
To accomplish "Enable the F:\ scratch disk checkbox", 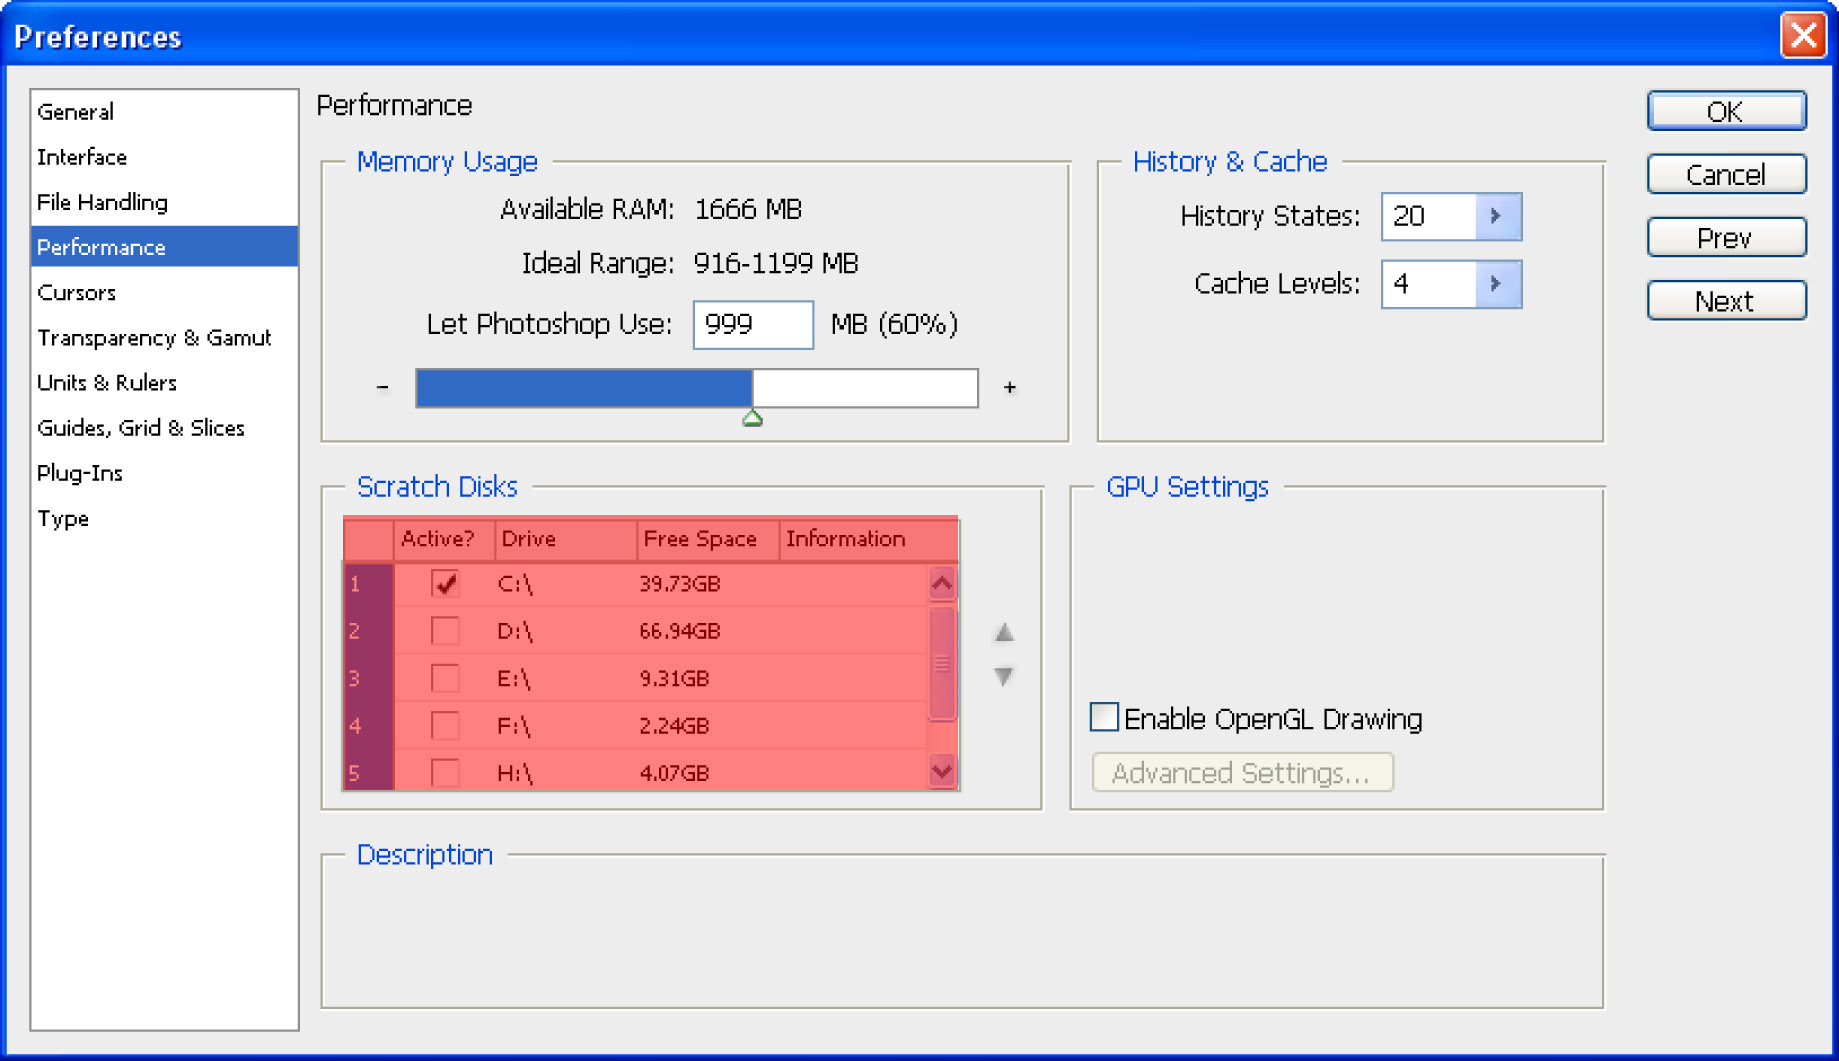I will [445, 725].
